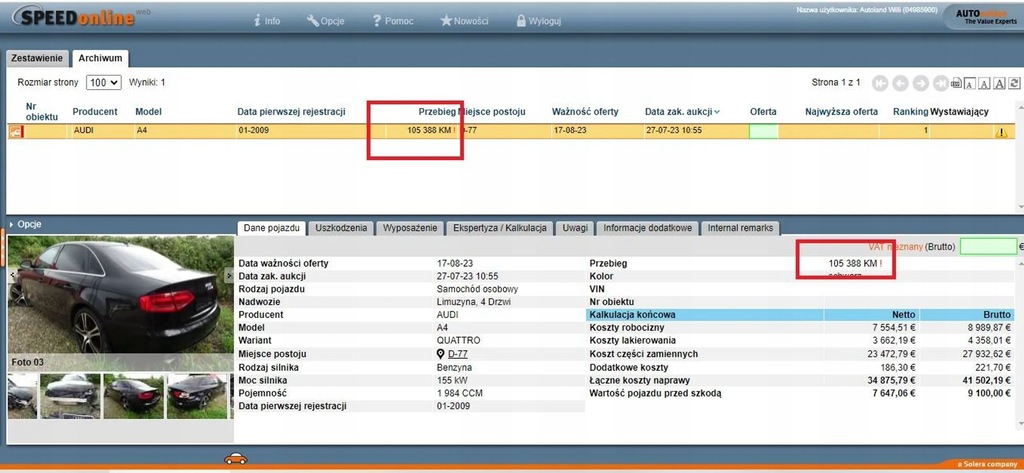Screen dimensions: 1024x473
Task: Open the Pomoc menu
Action: click(392, 20)
